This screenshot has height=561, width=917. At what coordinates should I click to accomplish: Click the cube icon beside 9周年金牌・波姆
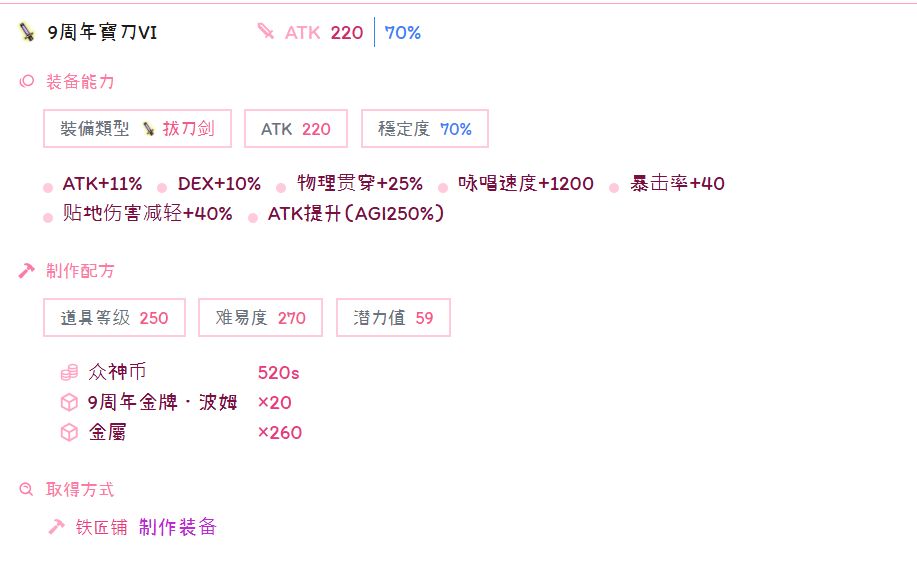[x=69, y=402]
